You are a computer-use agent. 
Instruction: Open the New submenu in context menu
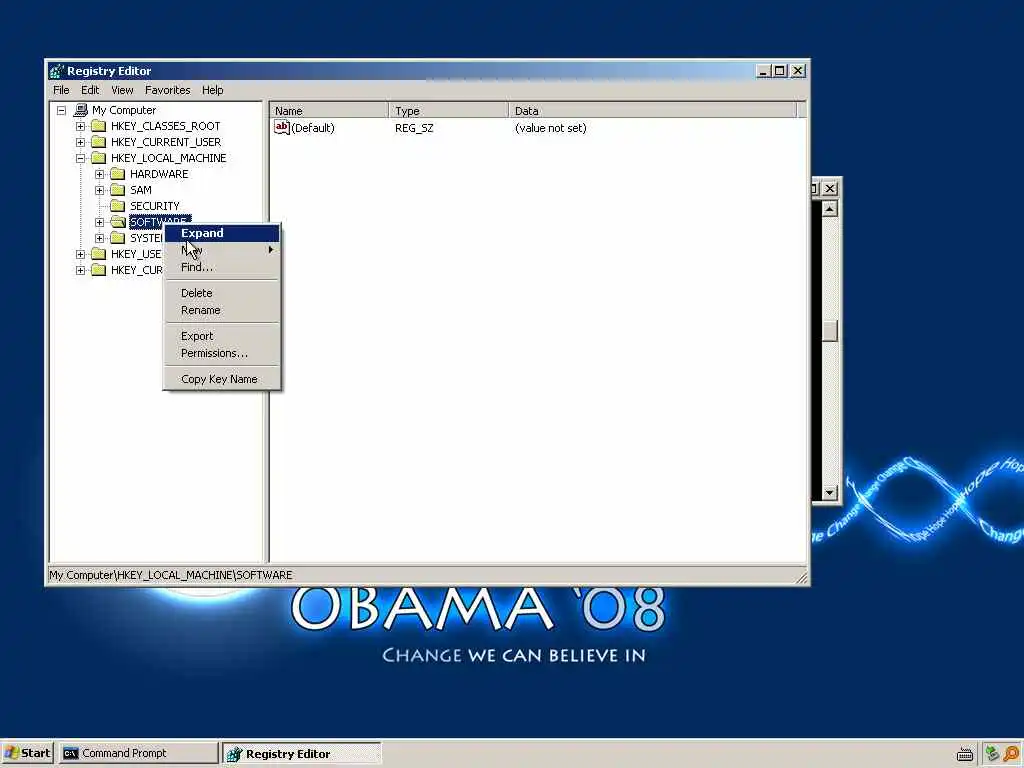[222, 250]
